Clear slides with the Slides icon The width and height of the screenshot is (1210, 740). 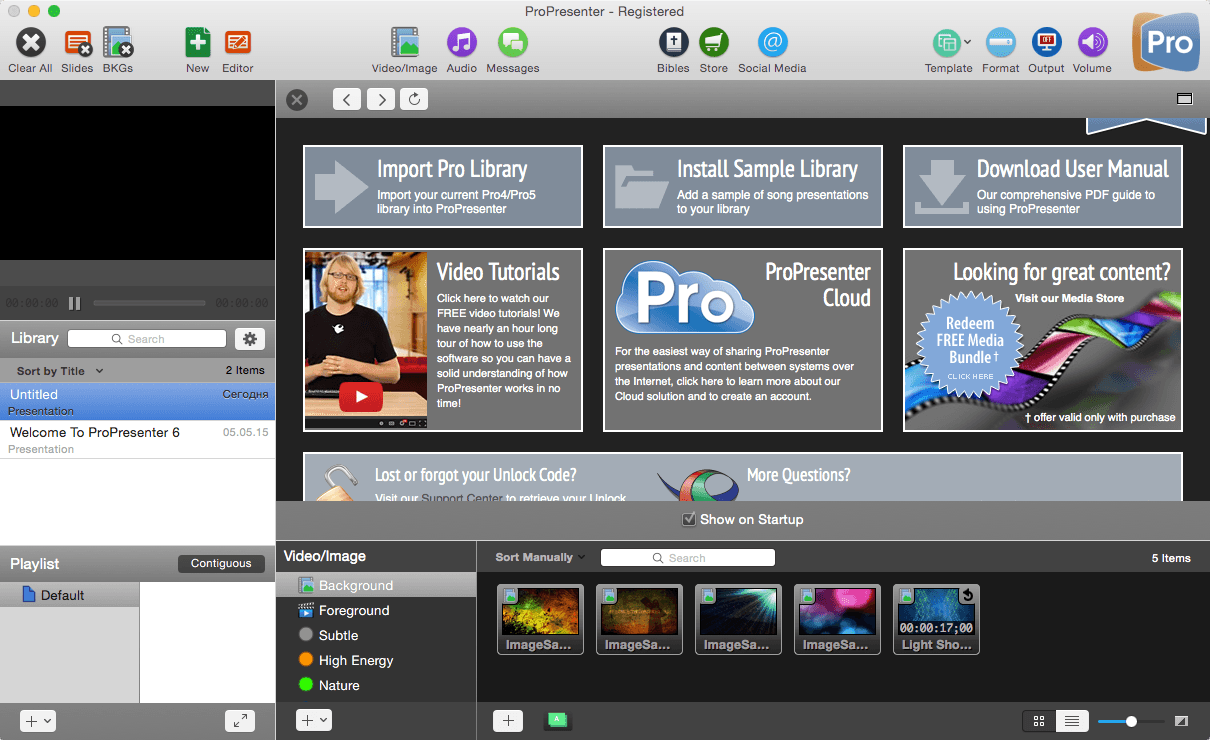[77, 43]
